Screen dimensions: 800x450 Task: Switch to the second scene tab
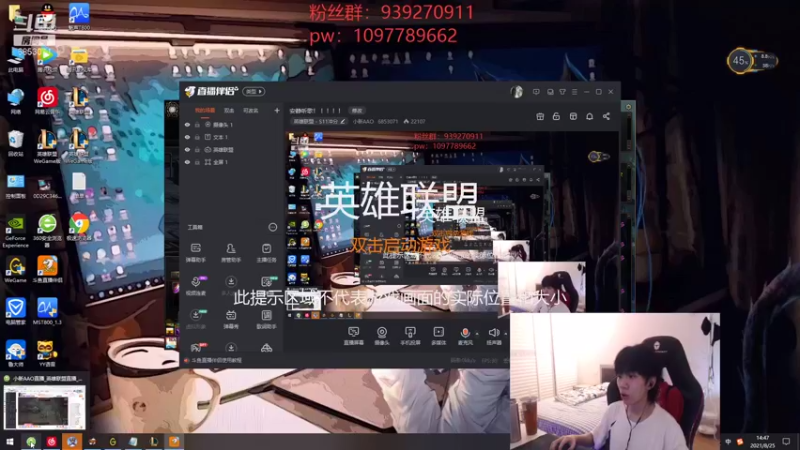(229, 110)
